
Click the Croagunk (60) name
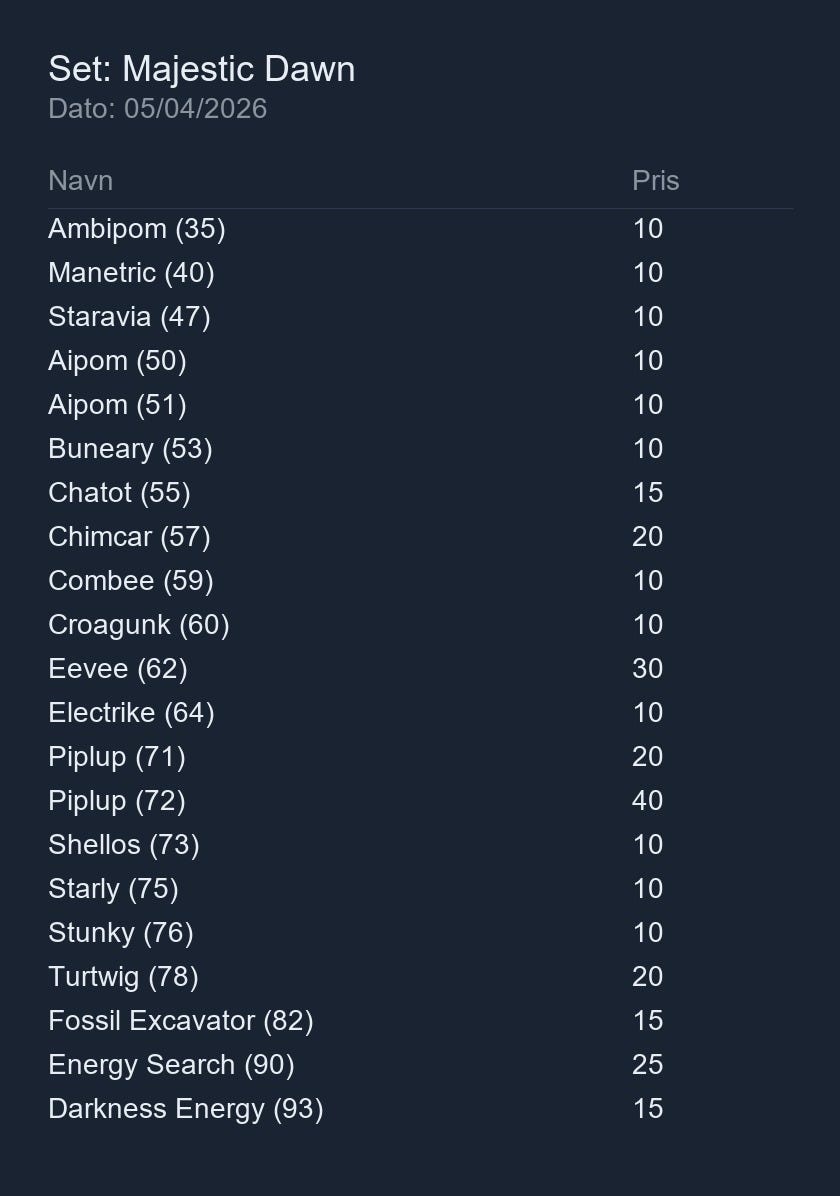pos(139,625)
